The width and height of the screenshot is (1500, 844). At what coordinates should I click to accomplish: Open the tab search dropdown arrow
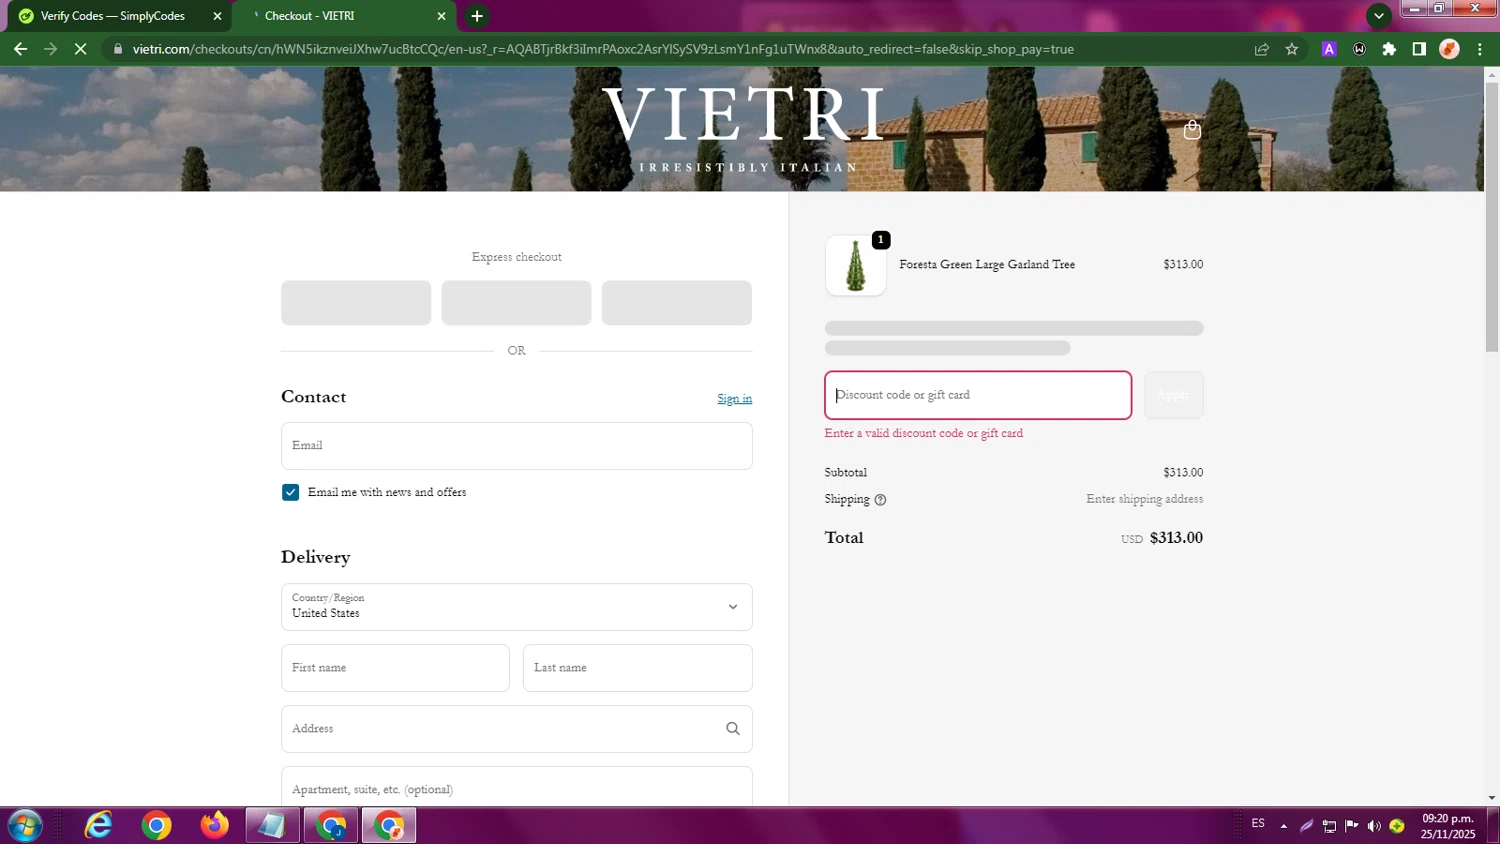point(1379,16)
